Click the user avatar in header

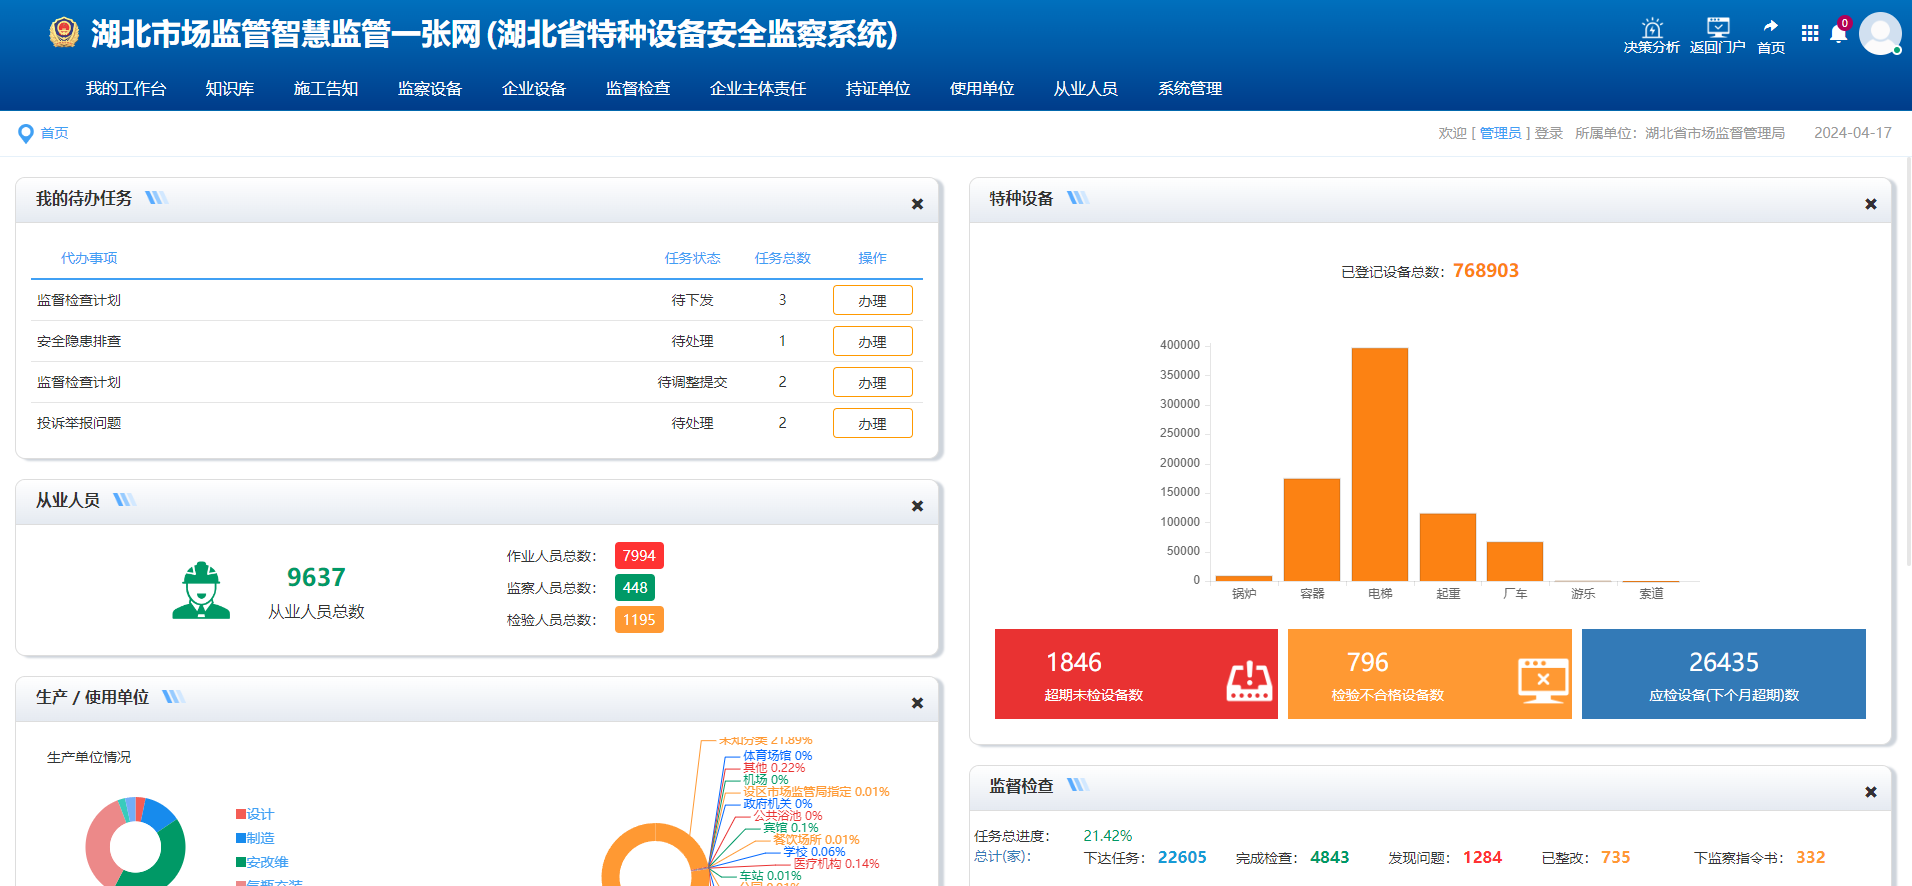[x=1880, y=34]
